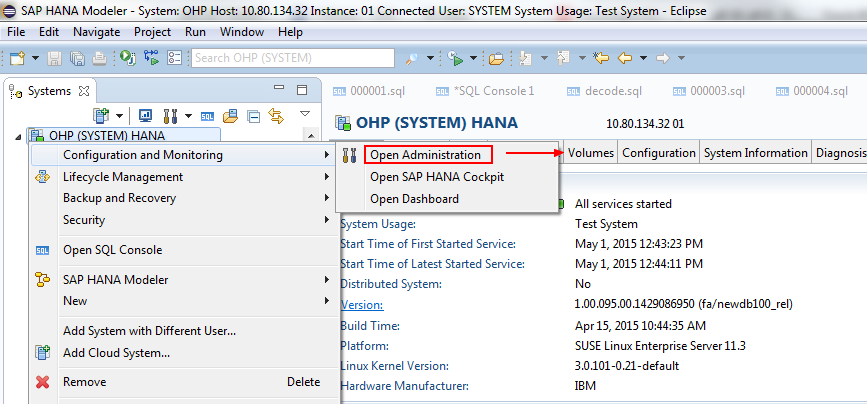867x404 pixels.
Task: Click the Add System icon in Systems panel
Action: pos(100,116)
